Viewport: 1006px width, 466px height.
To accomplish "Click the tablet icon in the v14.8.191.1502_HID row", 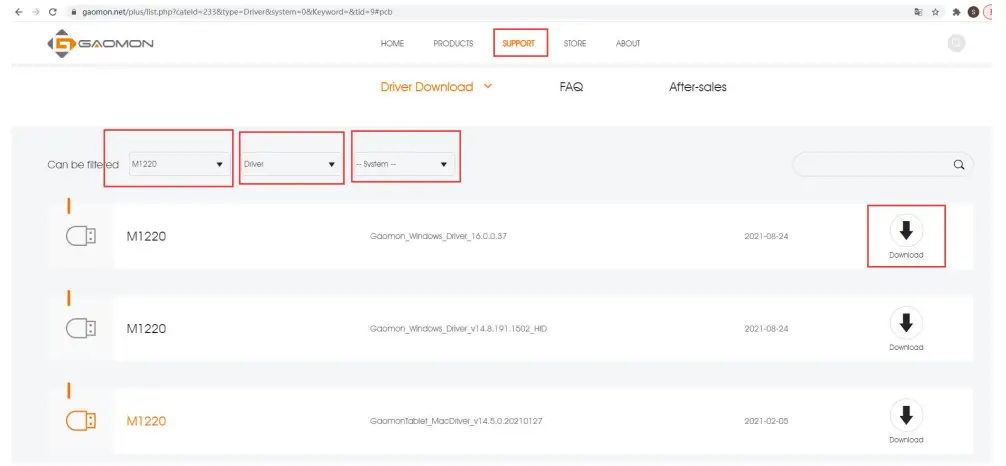I will pos(81,329).
